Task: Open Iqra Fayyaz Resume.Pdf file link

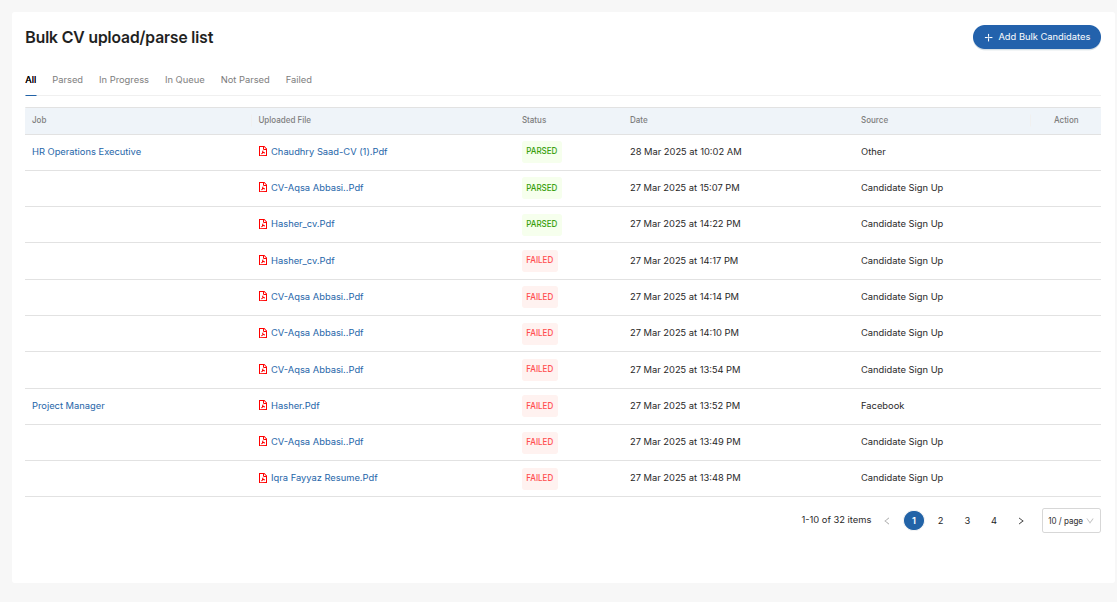Action: pos(324,478)
